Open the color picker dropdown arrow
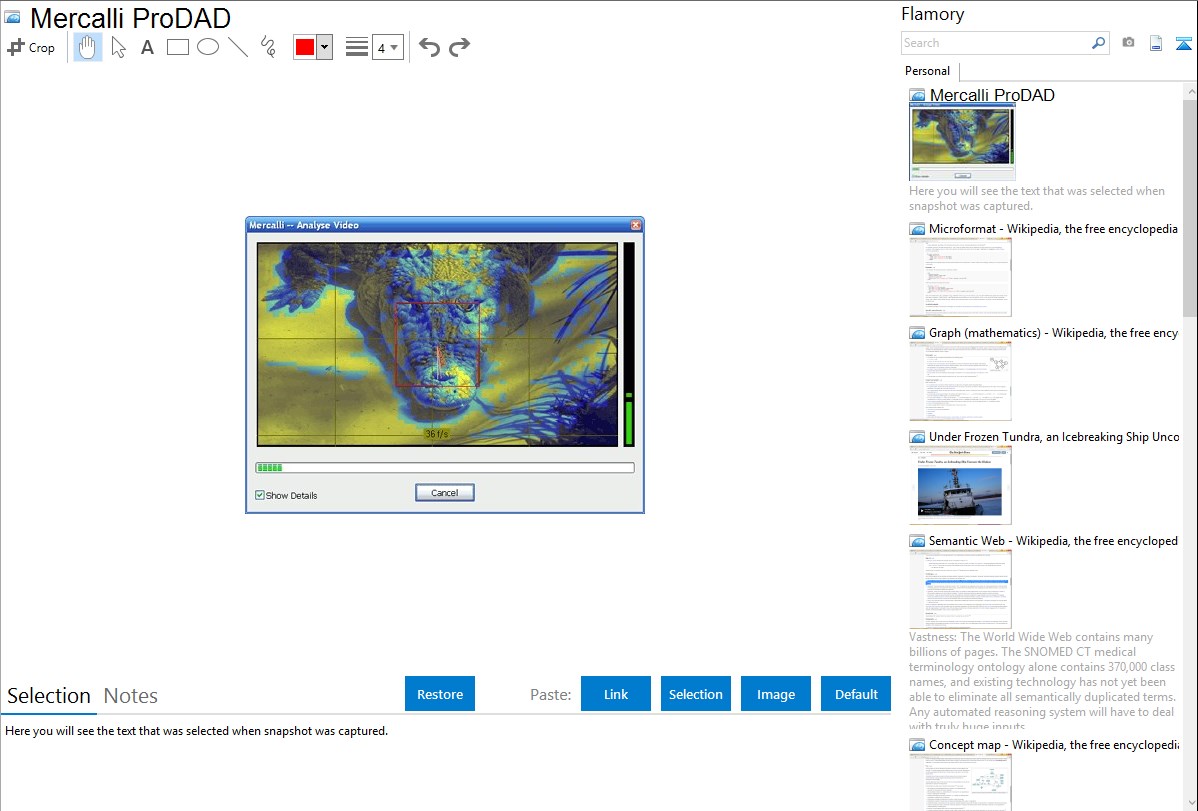 [x=324, y=47]
